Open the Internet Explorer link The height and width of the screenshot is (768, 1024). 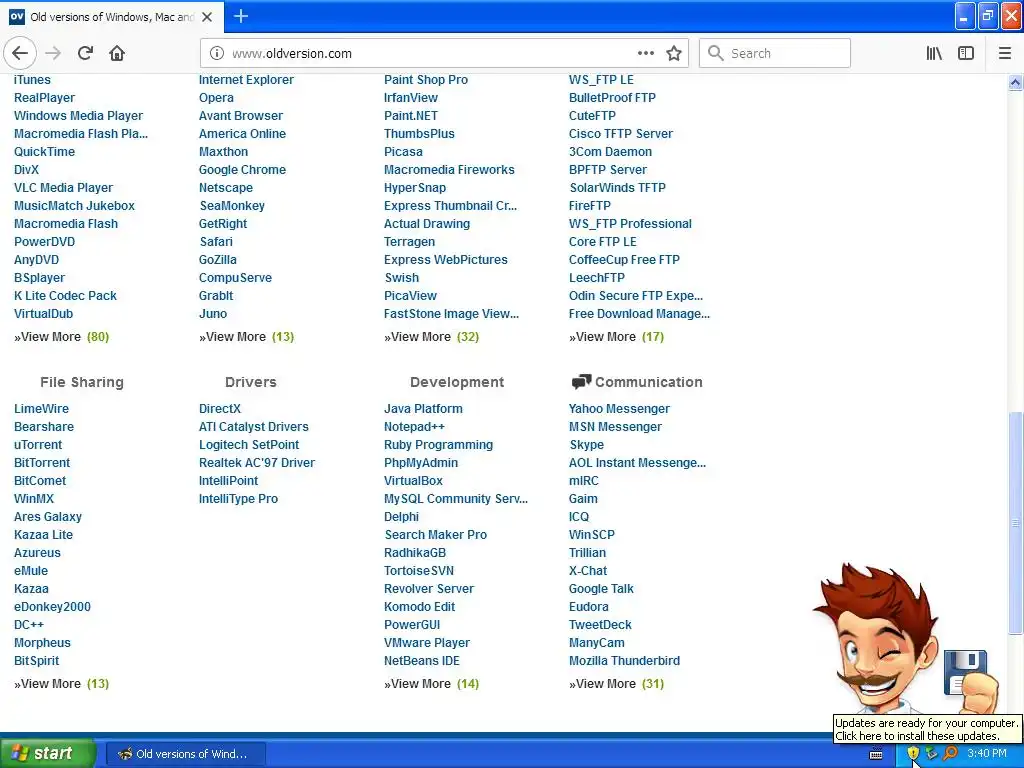tap(246, 80)
